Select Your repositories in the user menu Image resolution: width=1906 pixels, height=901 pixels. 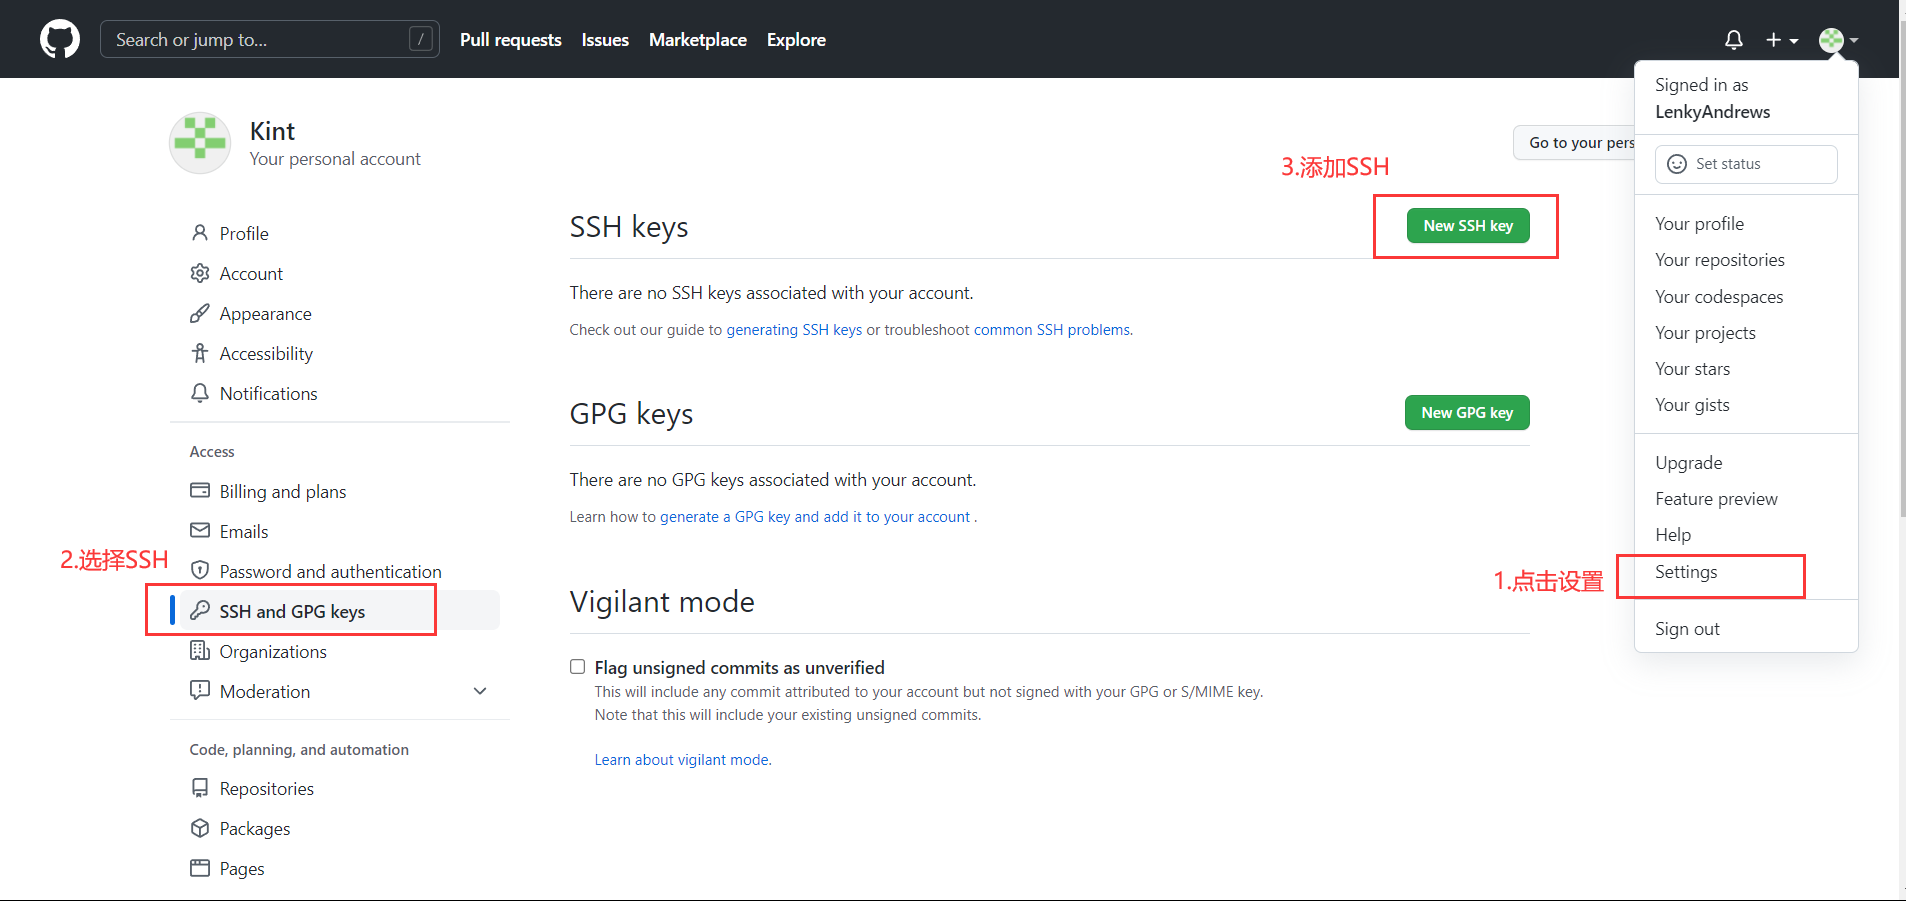1746,260
